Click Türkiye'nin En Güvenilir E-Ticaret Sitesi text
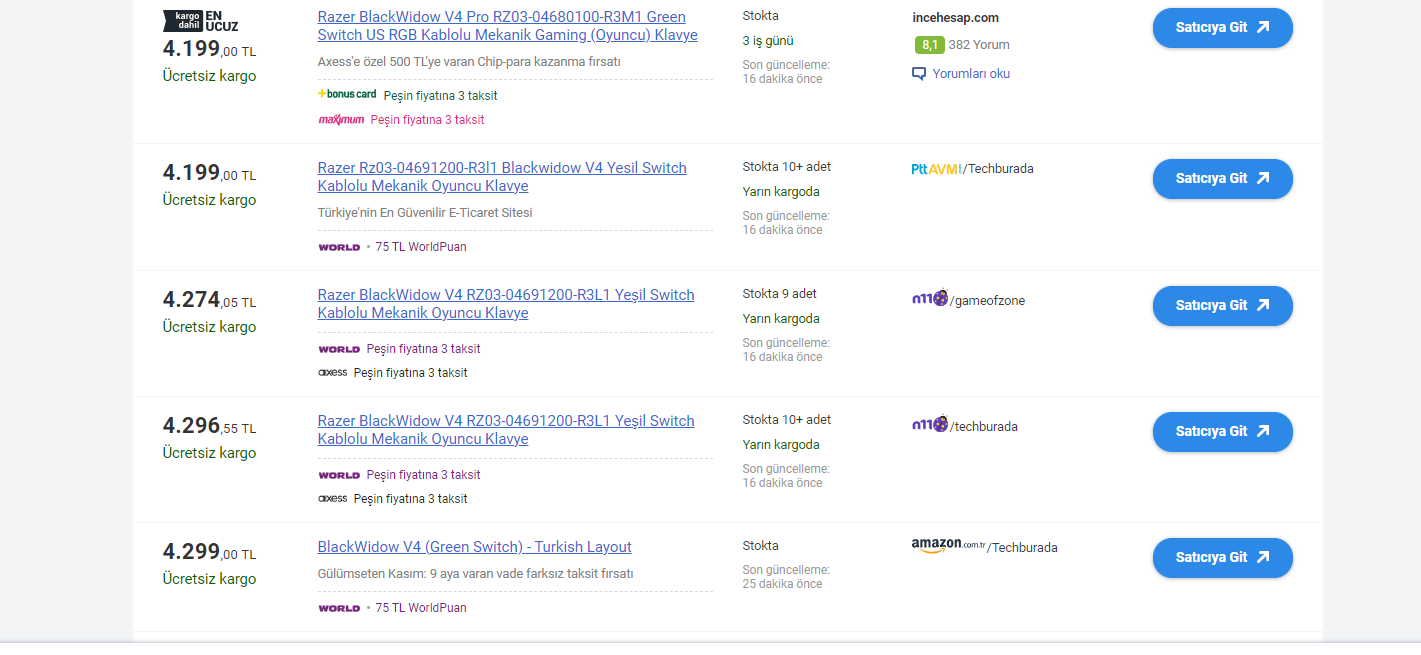 (x=425, y=213)
